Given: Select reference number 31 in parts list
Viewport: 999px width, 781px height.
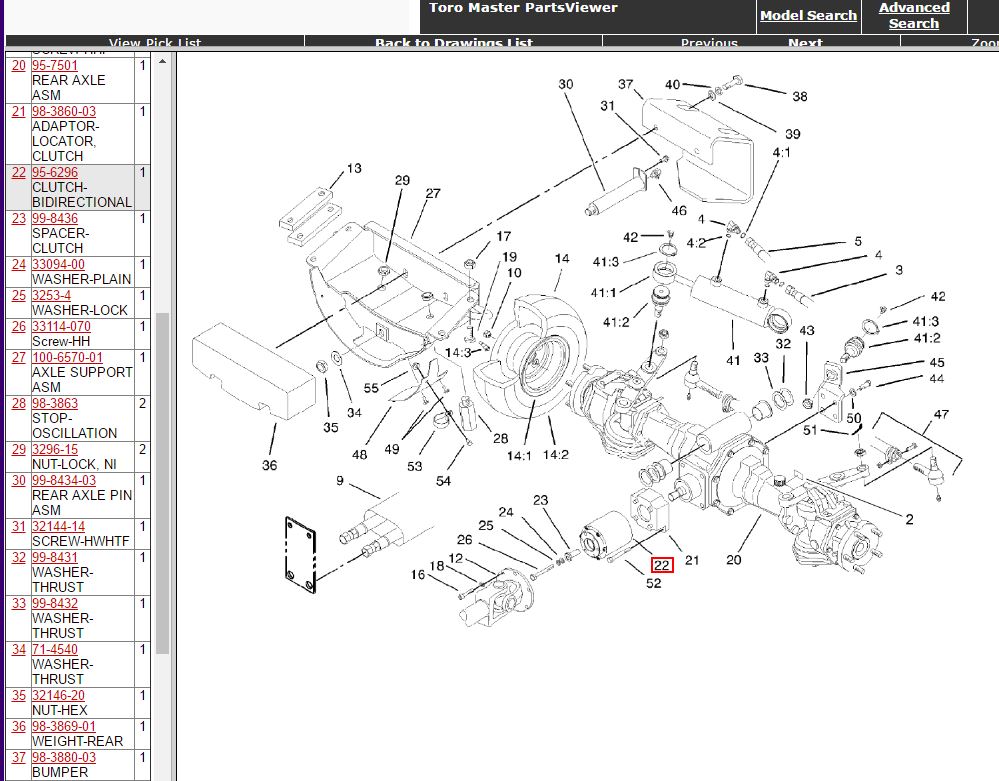Looking at the screenshot, I should coord(18,527).
